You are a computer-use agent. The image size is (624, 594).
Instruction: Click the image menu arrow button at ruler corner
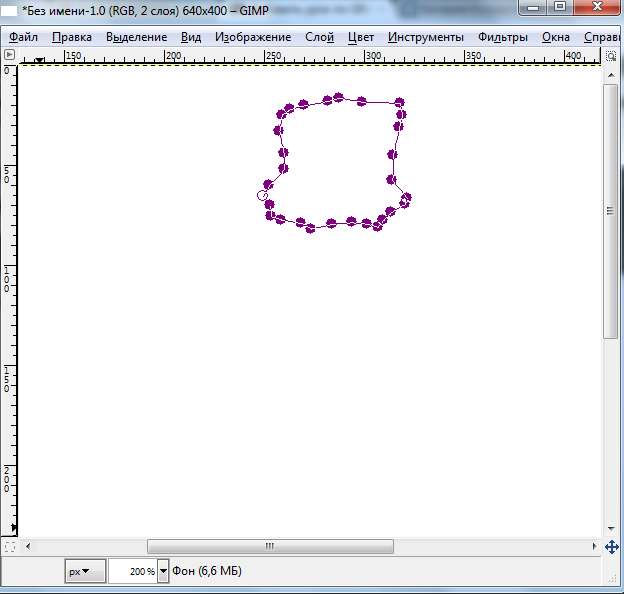[x=10, y=55]
